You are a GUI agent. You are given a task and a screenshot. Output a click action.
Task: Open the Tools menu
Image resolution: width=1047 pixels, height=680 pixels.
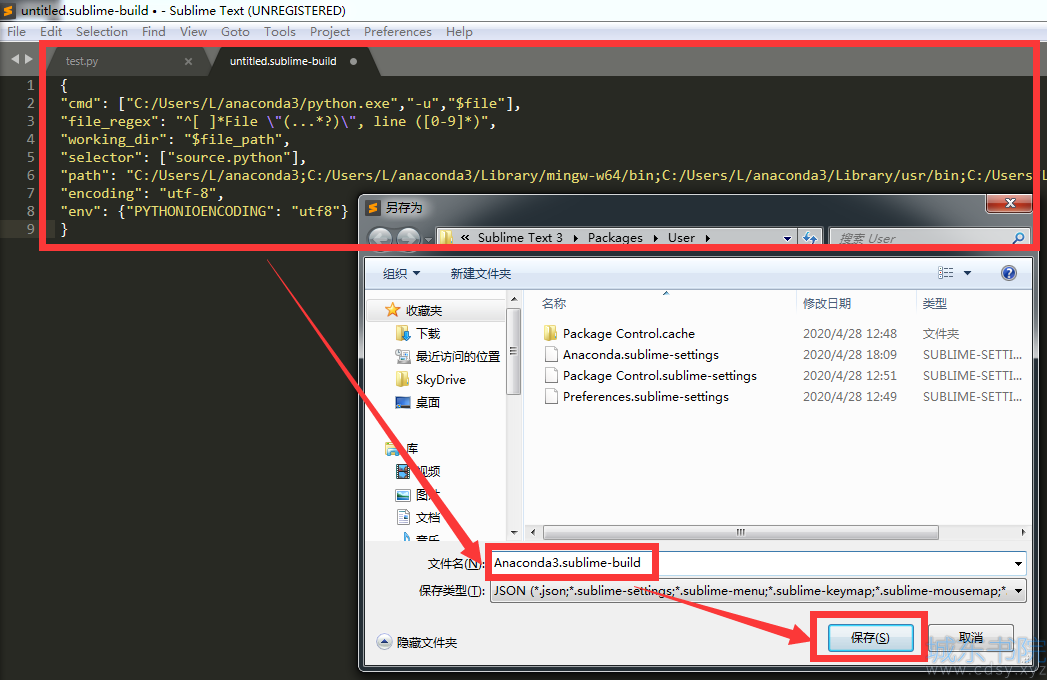[279, 31]
